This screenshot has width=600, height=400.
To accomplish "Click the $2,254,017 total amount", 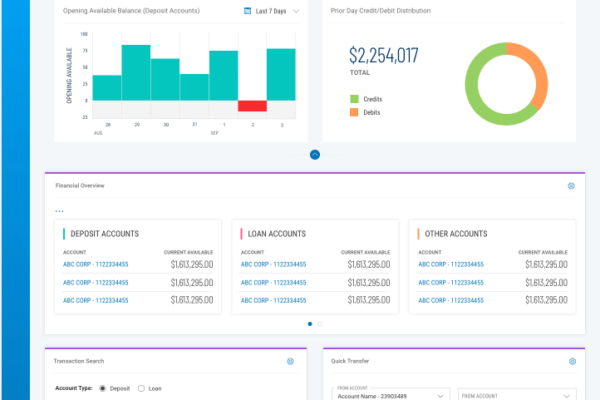I will (383, 56).
